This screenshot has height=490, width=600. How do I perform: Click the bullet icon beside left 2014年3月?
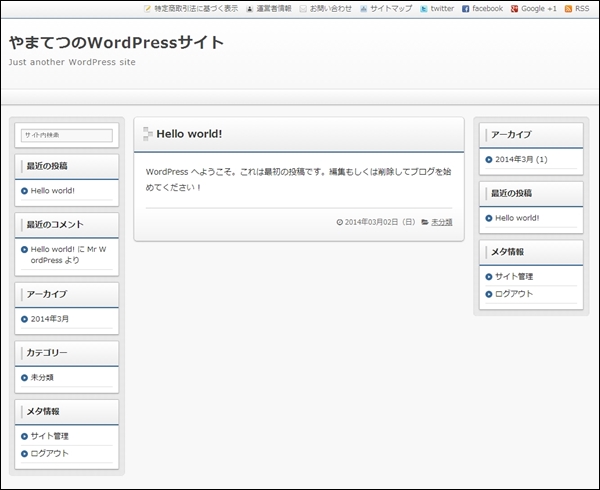point(24,319)
